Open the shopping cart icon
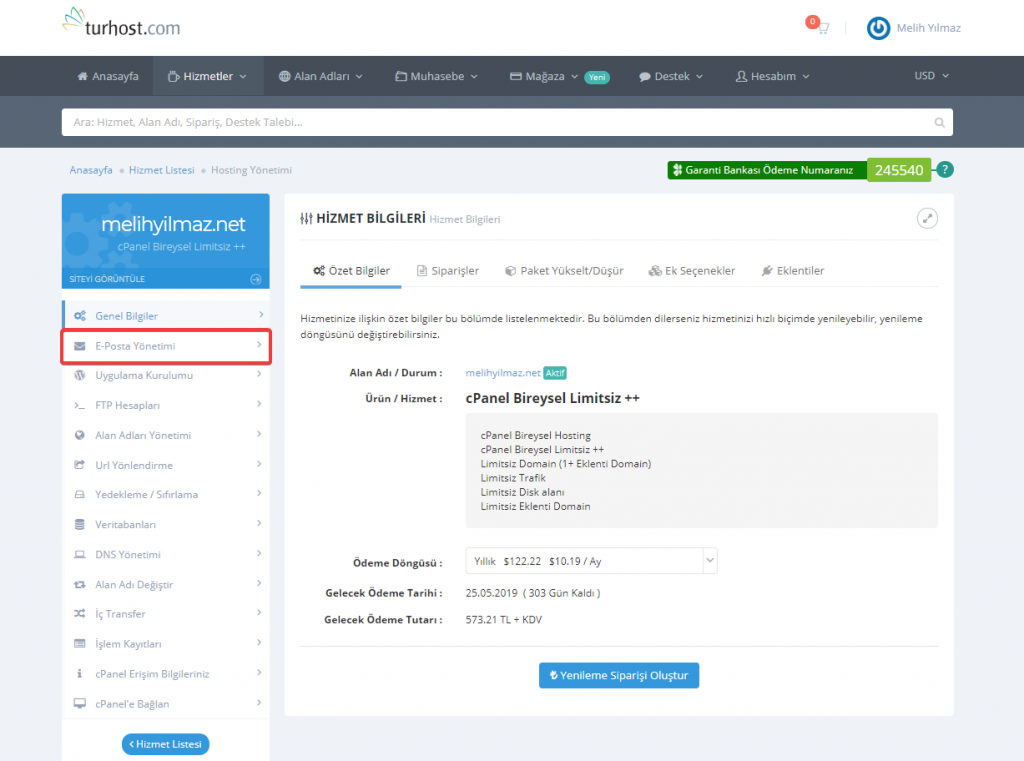Screen dimensions: 1024x761 pyautogui.click(x=820, y=28)
